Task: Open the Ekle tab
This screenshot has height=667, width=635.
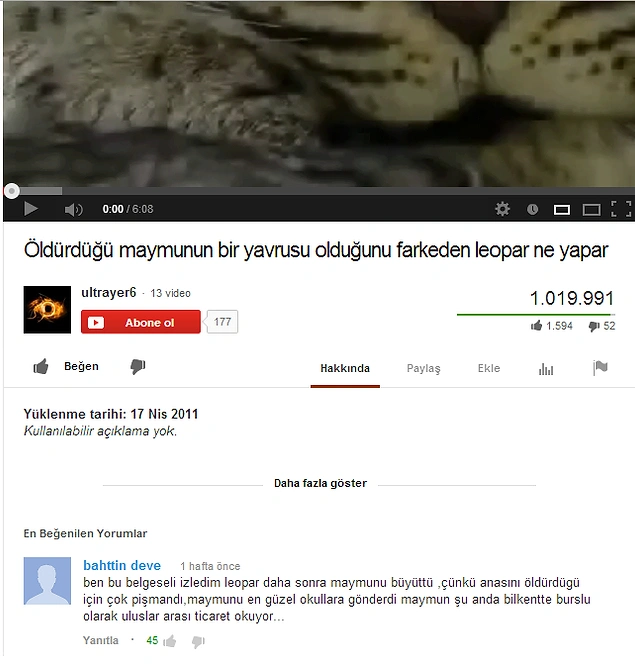Action: (489, 368)
